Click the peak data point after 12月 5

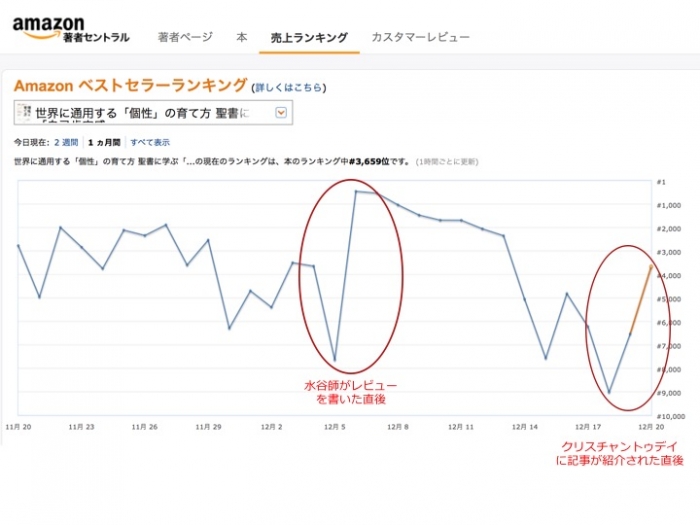(x=356, y=192)
